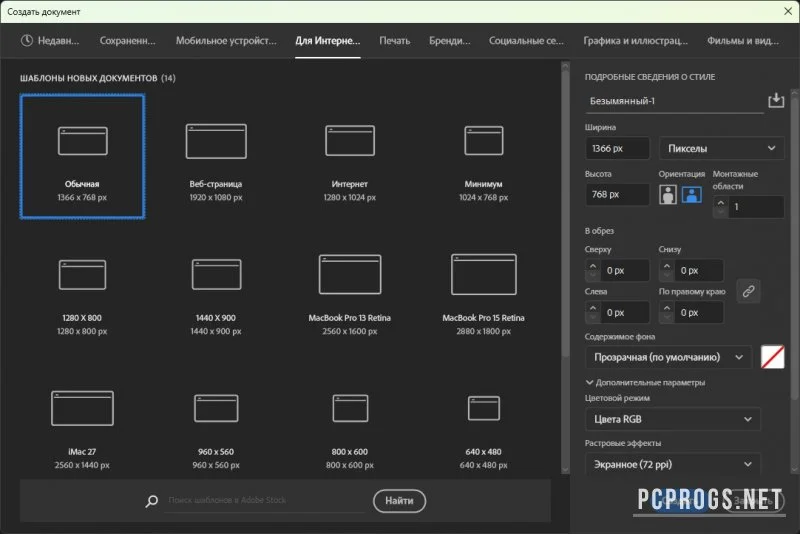Increase the По правому краю bleed value

coord(666,308)
